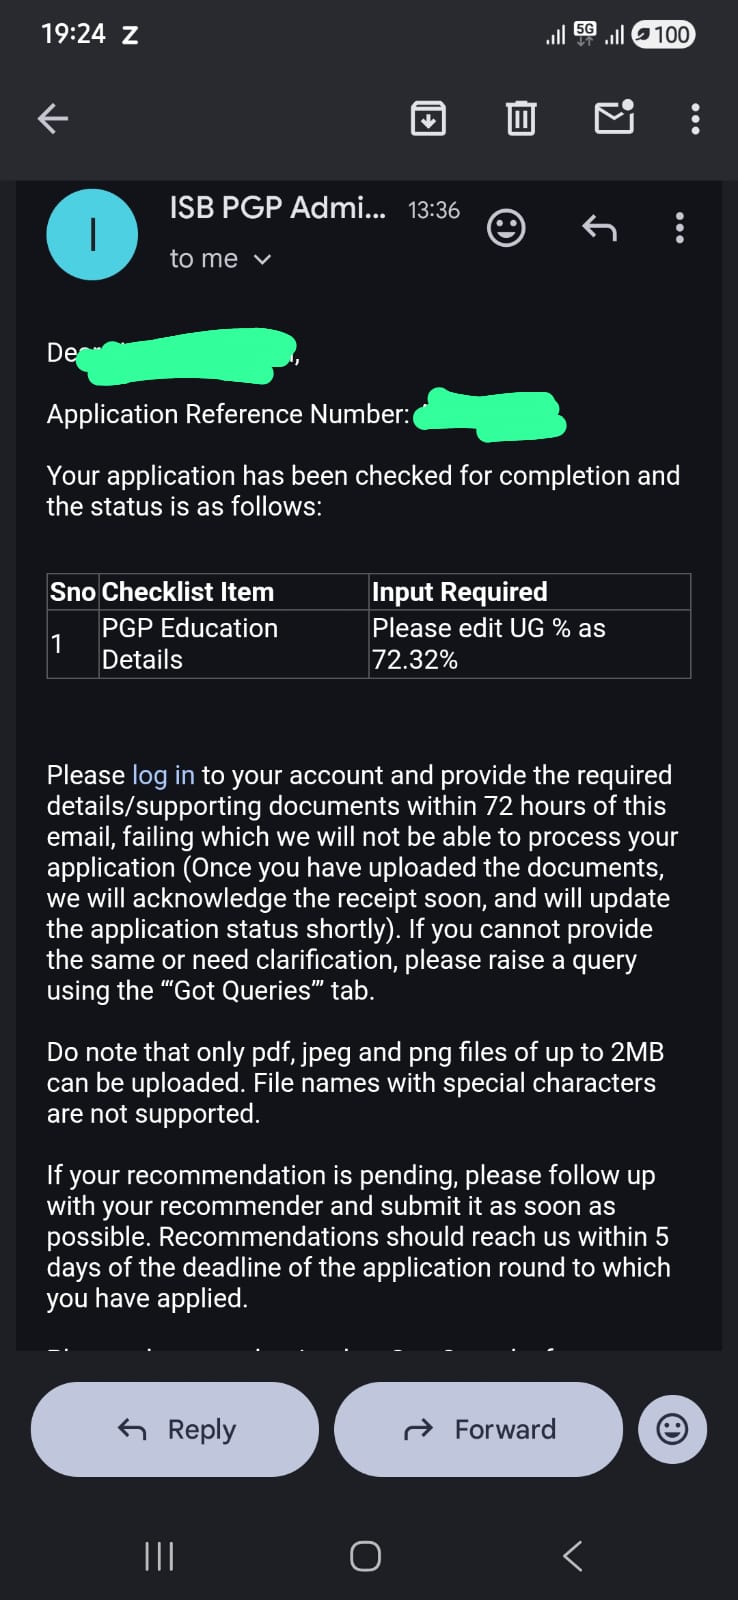Tap the back arrow to leave email
The image size is (738, 1600).
[x=53, y=119]
